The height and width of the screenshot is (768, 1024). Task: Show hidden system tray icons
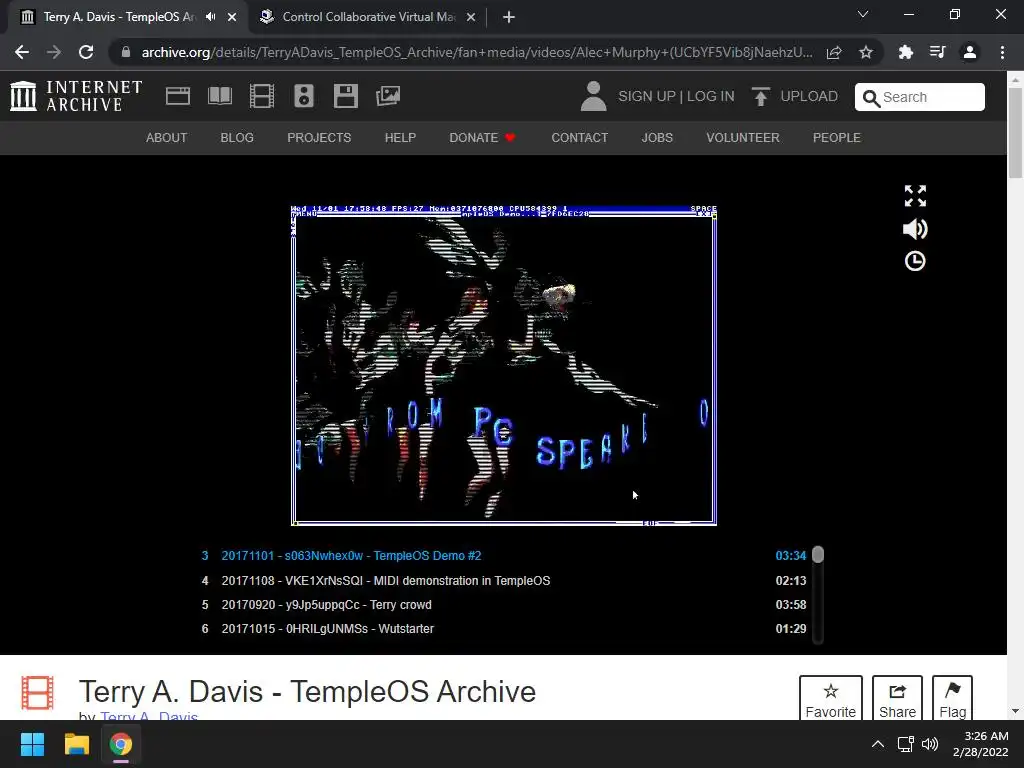tap(878, 744)
